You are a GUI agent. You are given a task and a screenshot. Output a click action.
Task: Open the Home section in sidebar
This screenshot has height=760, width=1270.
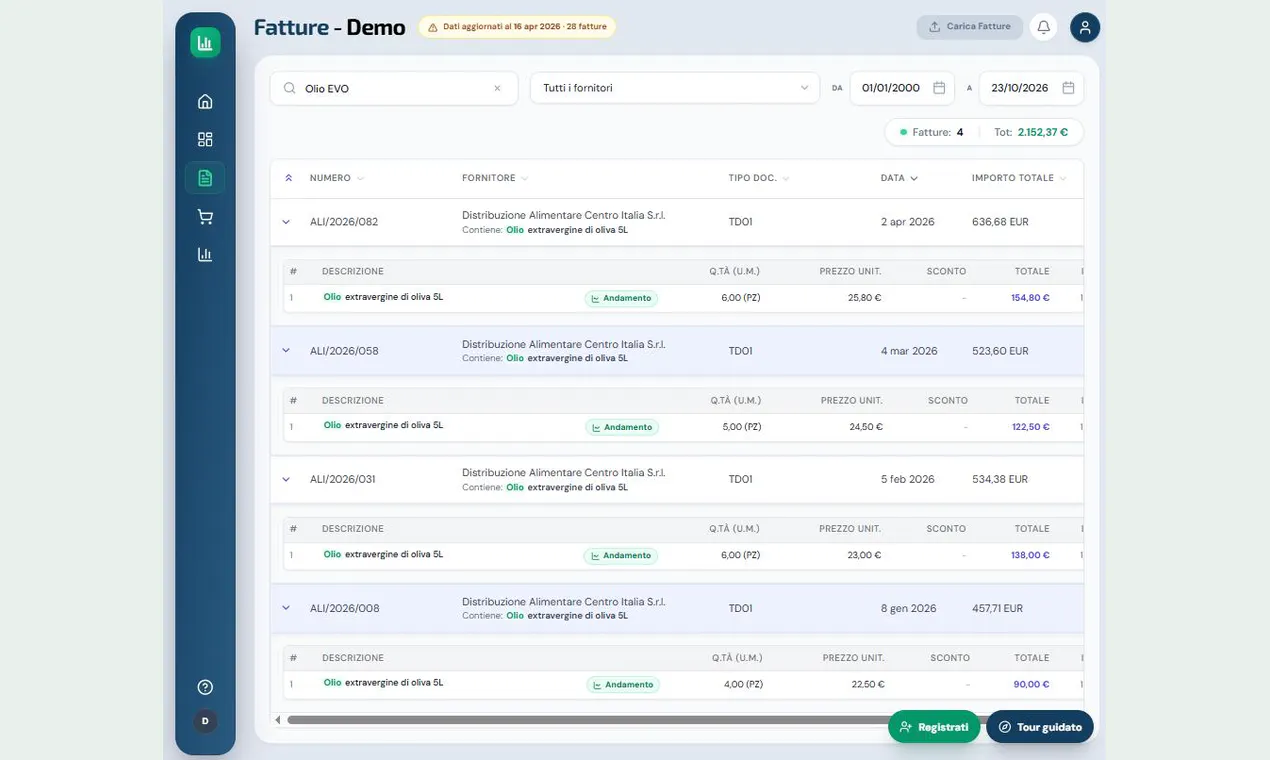(205, 101)
